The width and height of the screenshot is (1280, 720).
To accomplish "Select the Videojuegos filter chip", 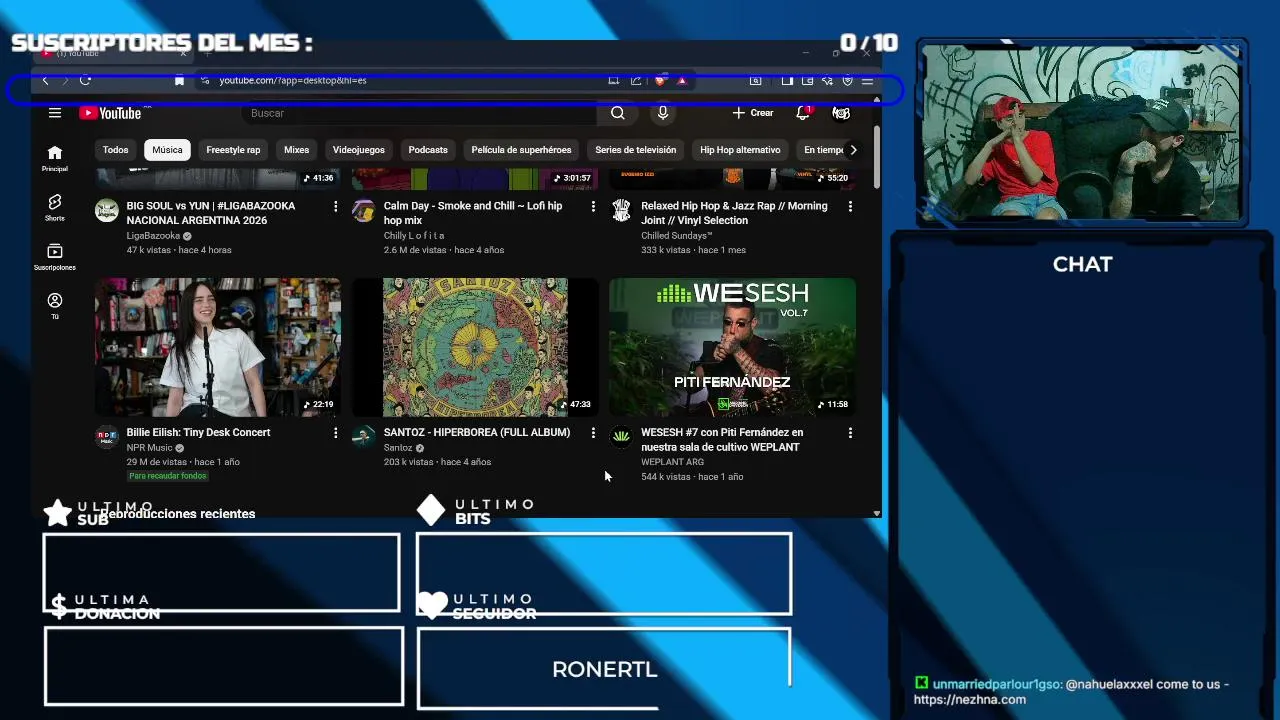I will click(358, 150).
